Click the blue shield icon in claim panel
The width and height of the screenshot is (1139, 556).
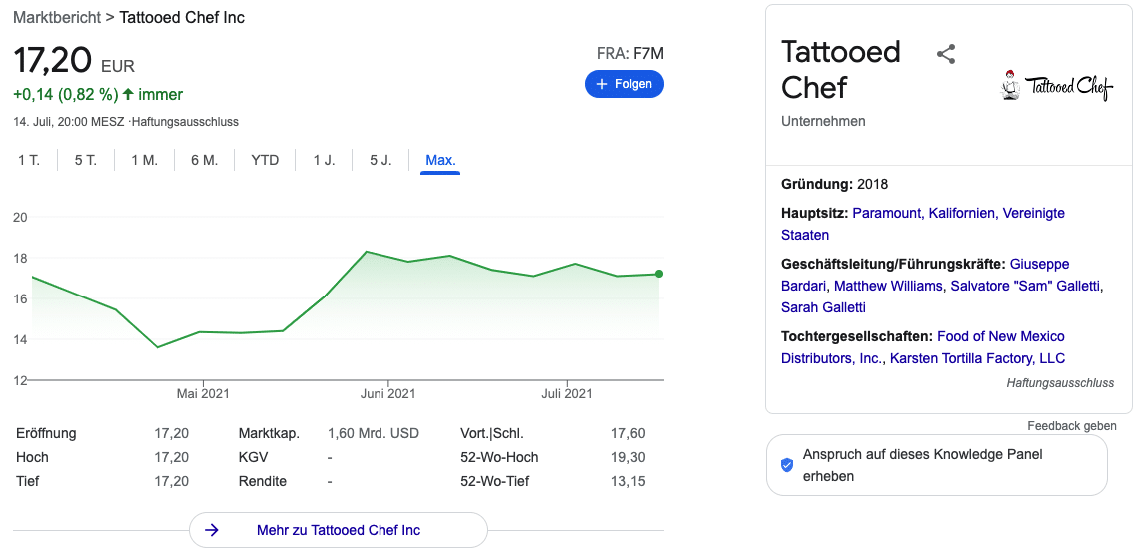click(x=787, y=465)
